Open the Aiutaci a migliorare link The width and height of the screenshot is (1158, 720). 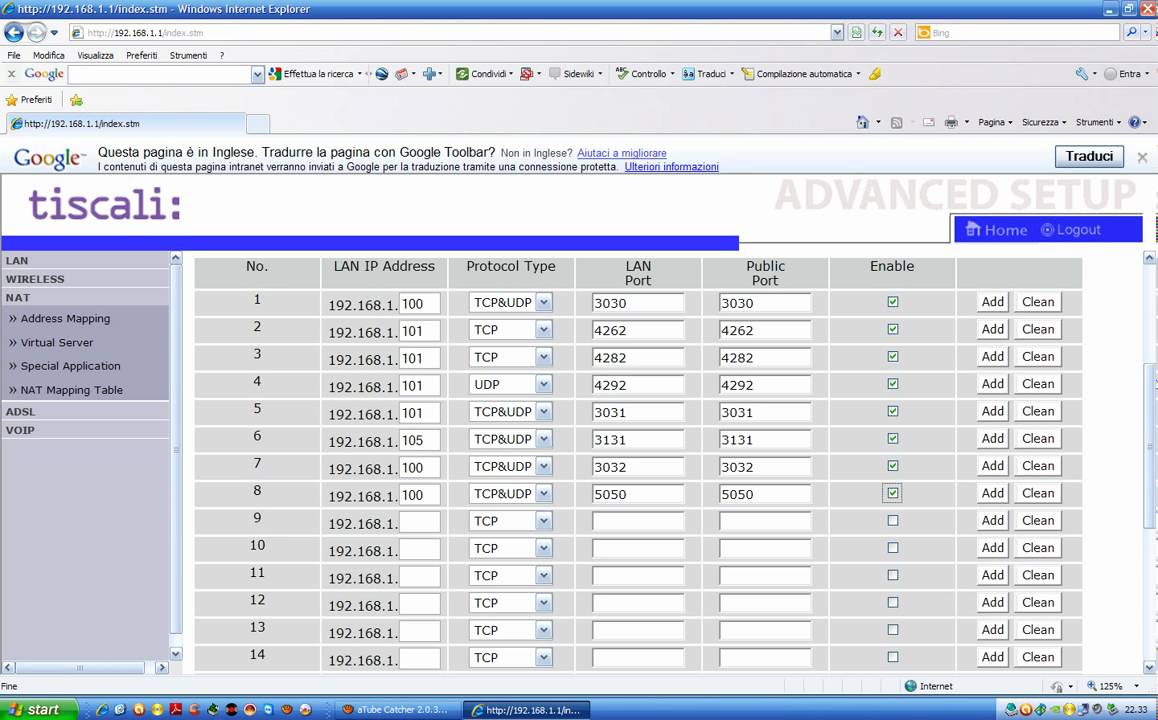point(622,153)
